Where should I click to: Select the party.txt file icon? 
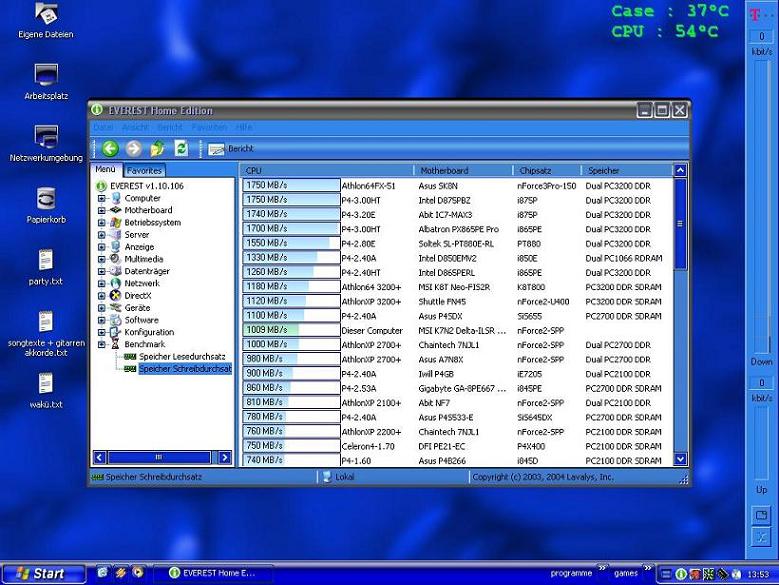tap(46, 267)
